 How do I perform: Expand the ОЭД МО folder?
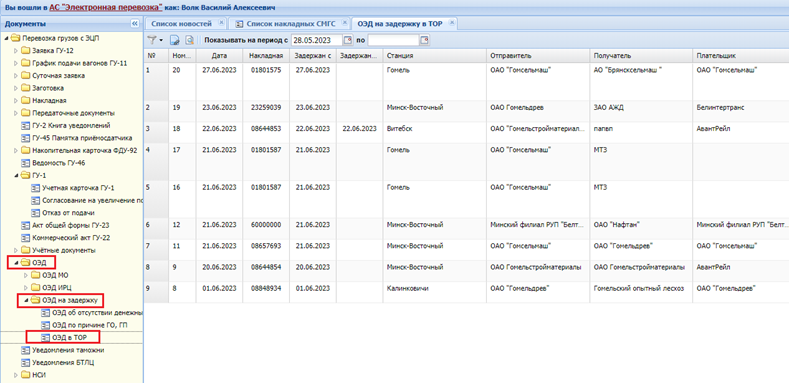[27, 275]
